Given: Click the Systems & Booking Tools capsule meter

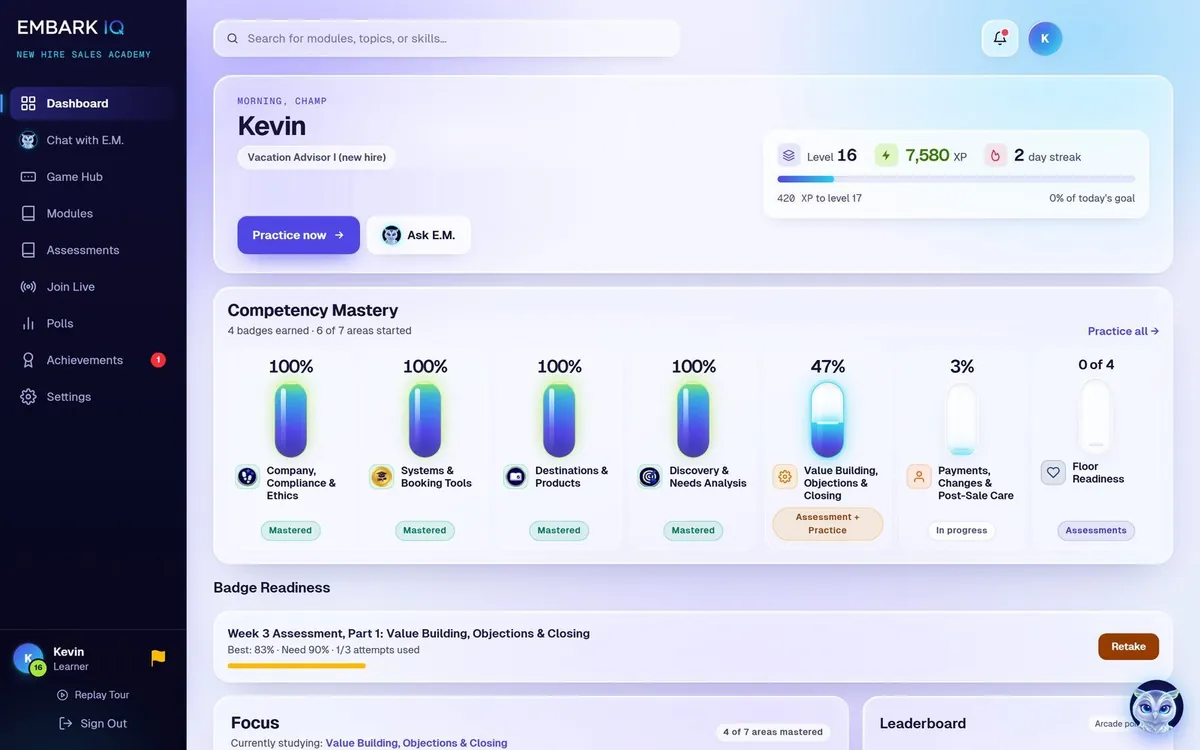Looking at the screenshot, I should (425, 419).
